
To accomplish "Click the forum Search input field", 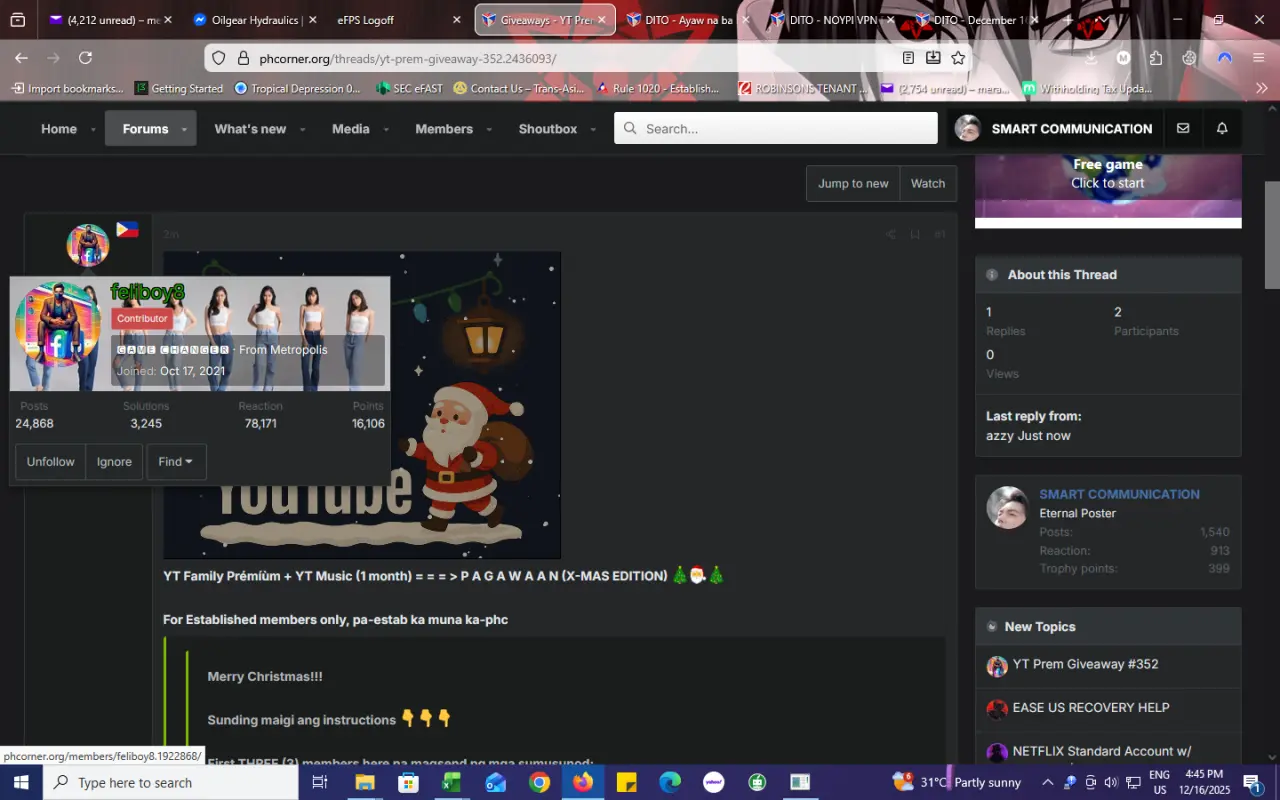I will 776,128.
